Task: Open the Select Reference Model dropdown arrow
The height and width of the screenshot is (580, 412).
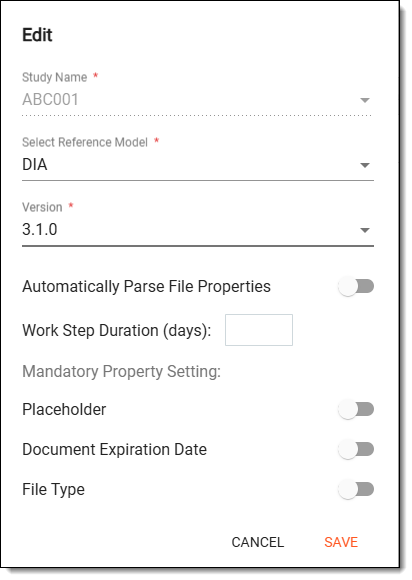Action: pyautogui.click(x=365, y=165)
